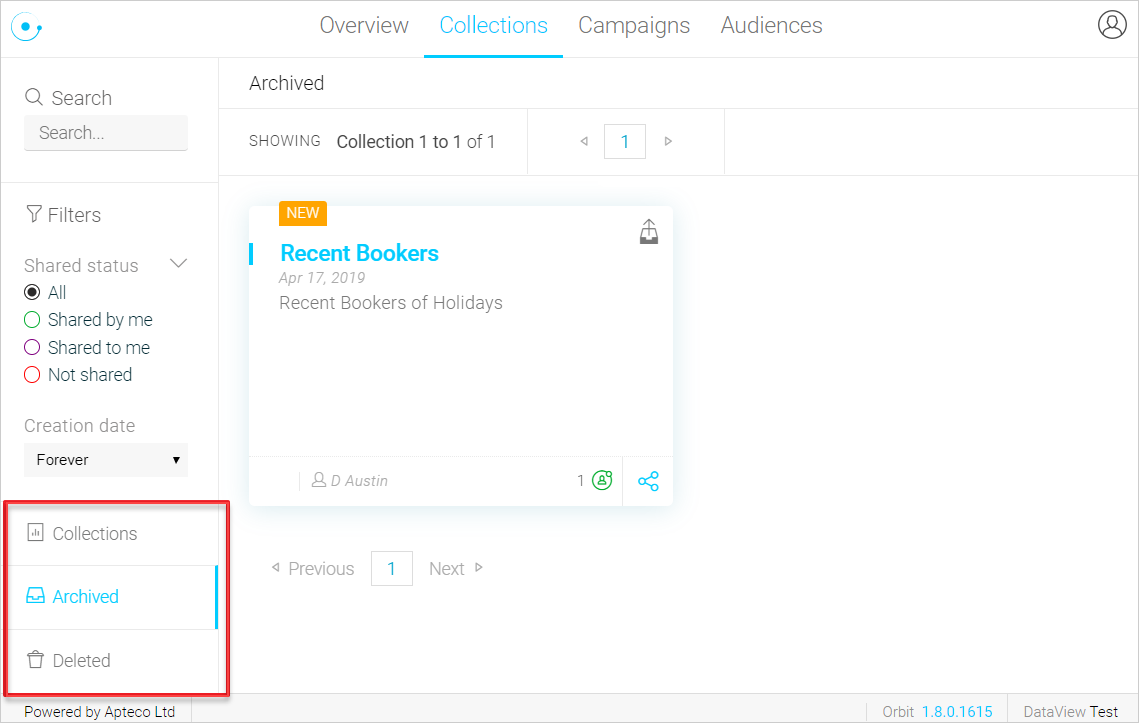Click the Search input field
The width and height of the screenshot is (1139, 723).
click(x=106, y=133)
